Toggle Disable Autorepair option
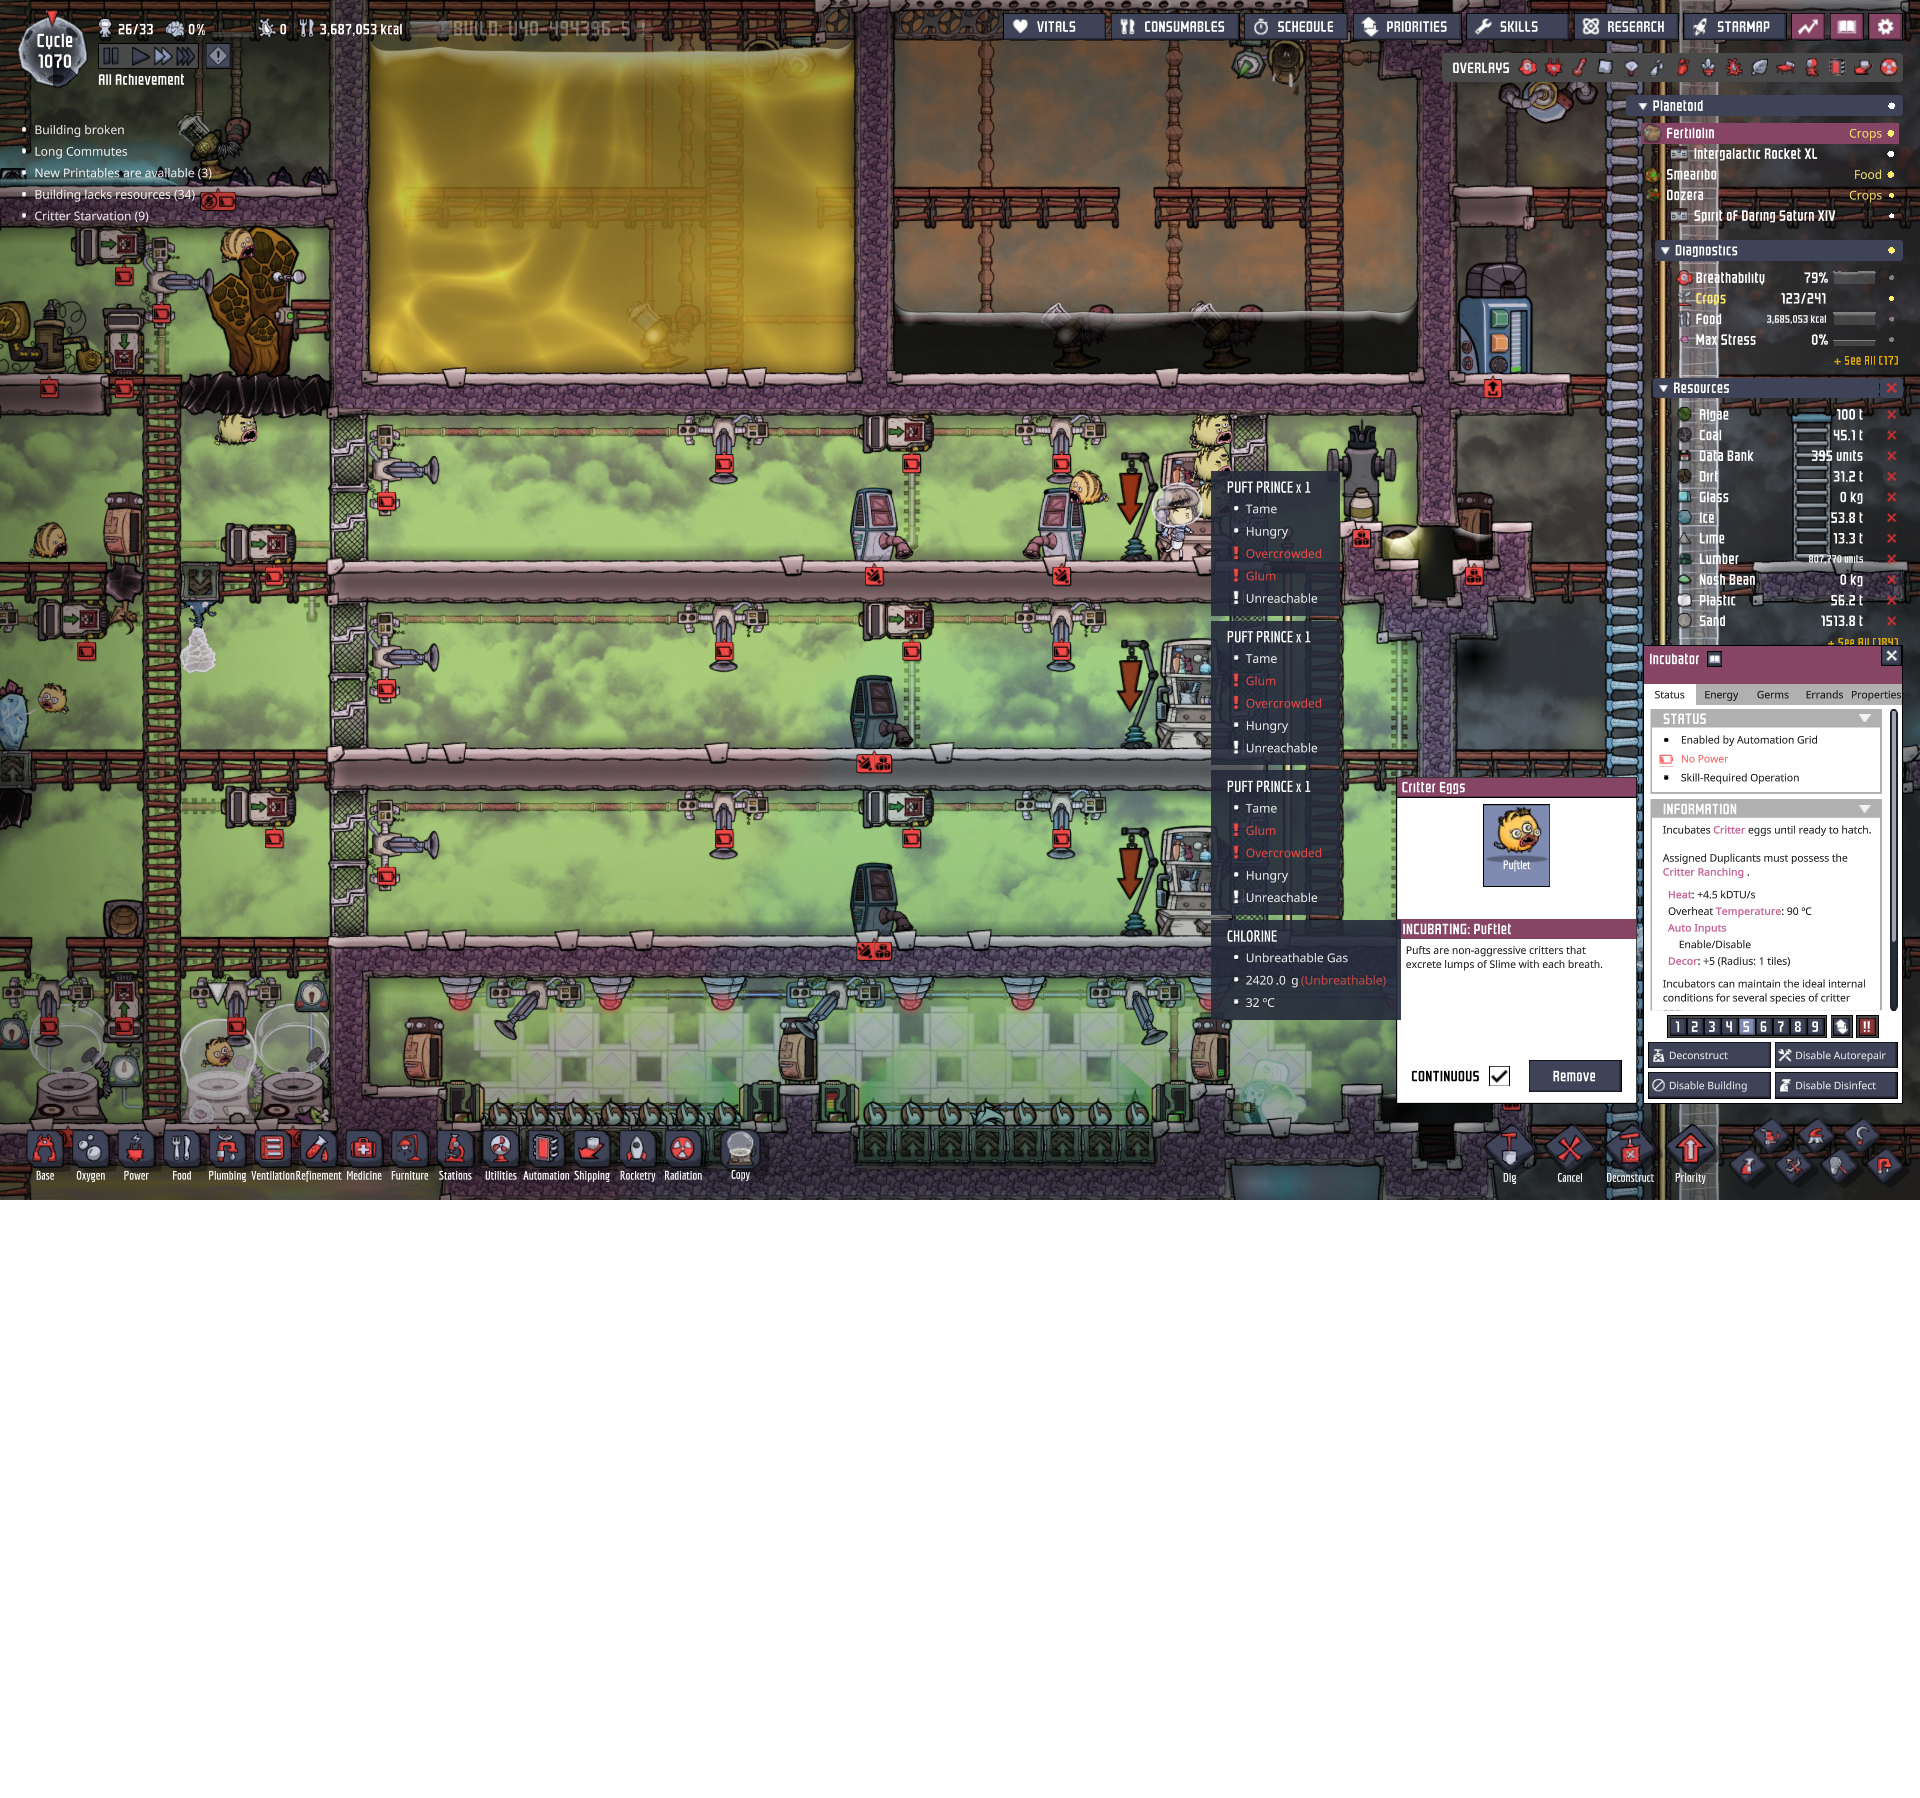Viewport: 1920px width, 1798px height. click(x=1836, y=1055)
